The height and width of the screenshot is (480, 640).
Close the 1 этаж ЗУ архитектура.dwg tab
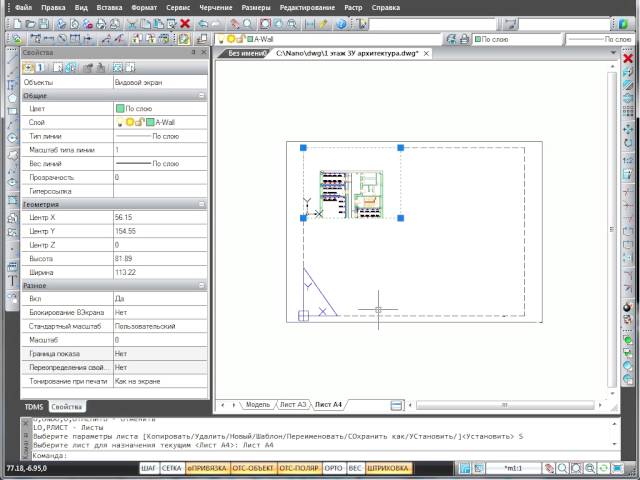pyautogui.click(x=426, y=53)
